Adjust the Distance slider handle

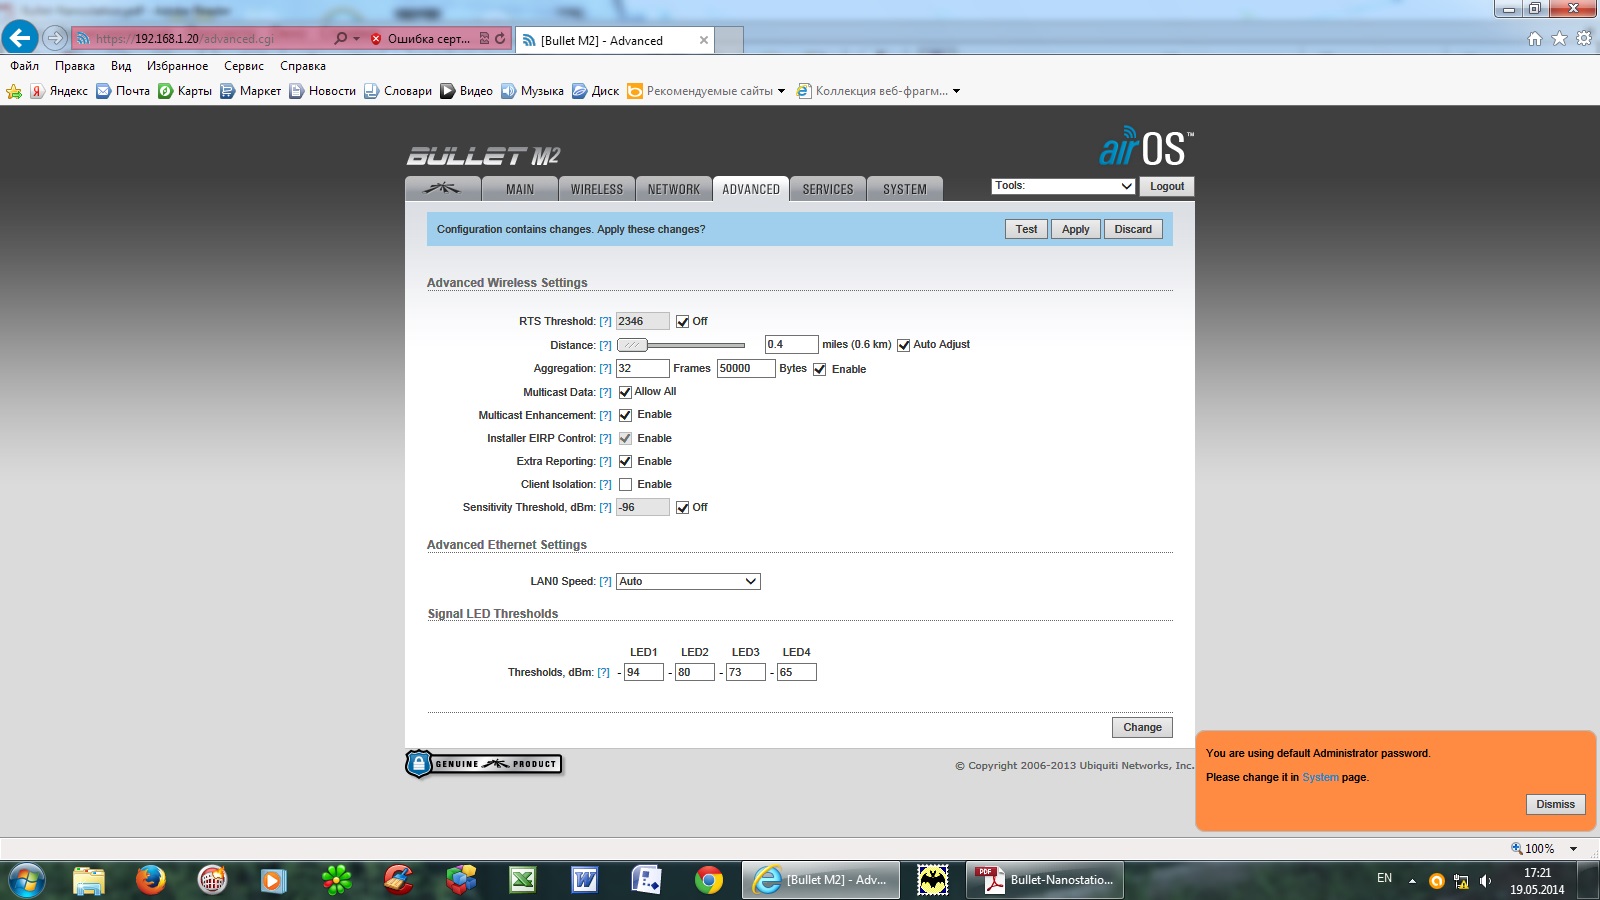point(632,345)
